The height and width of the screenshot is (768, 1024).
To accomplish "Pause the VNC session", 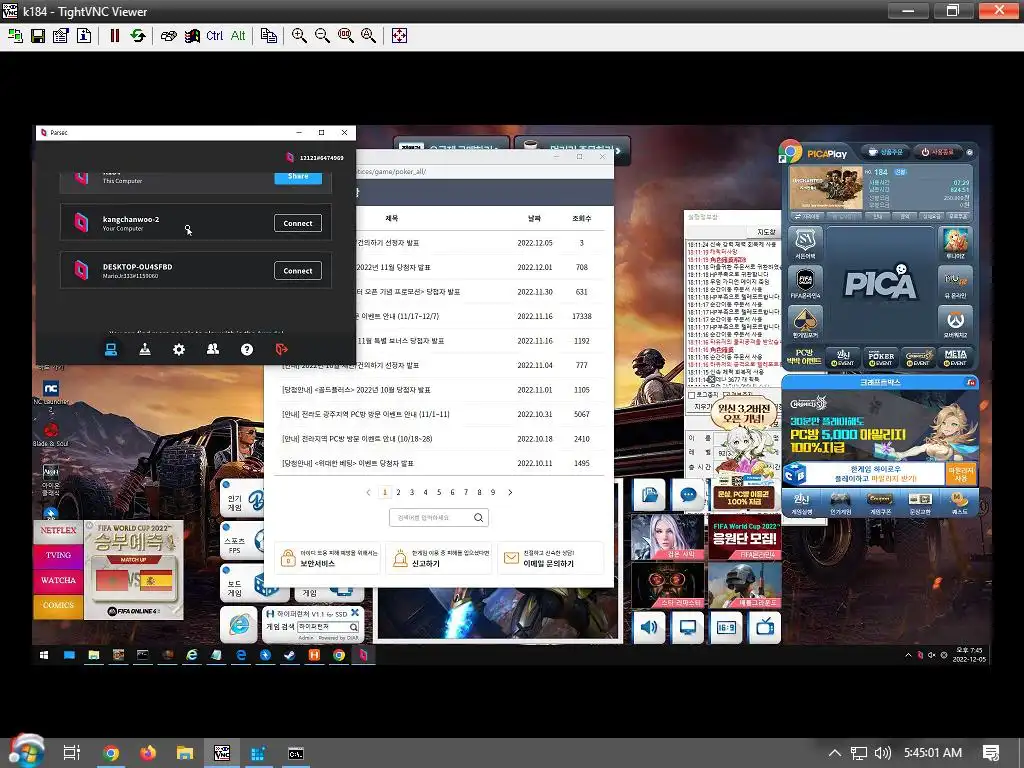I will pyautogui.click(x=114, y=36).
